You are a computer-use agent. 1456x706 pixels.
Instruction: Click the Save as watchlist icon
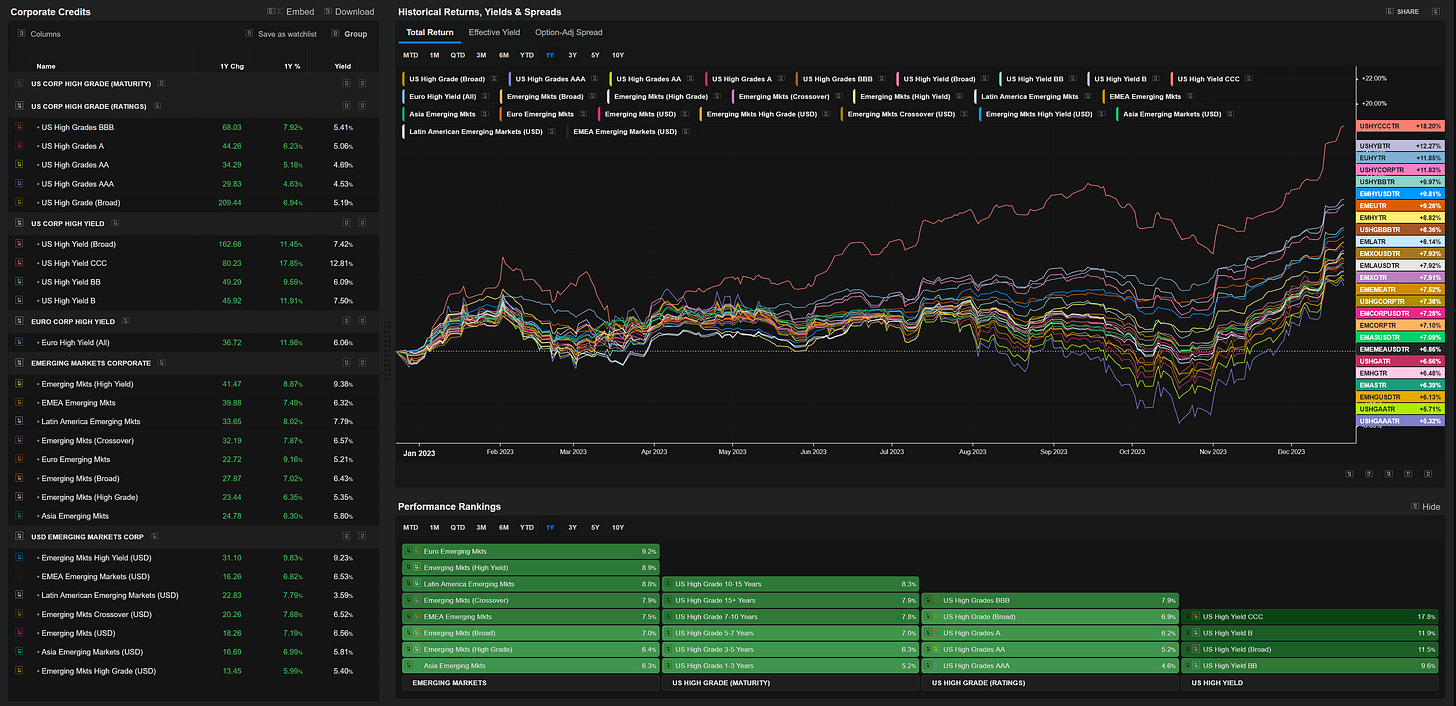[x=249, y=34]
